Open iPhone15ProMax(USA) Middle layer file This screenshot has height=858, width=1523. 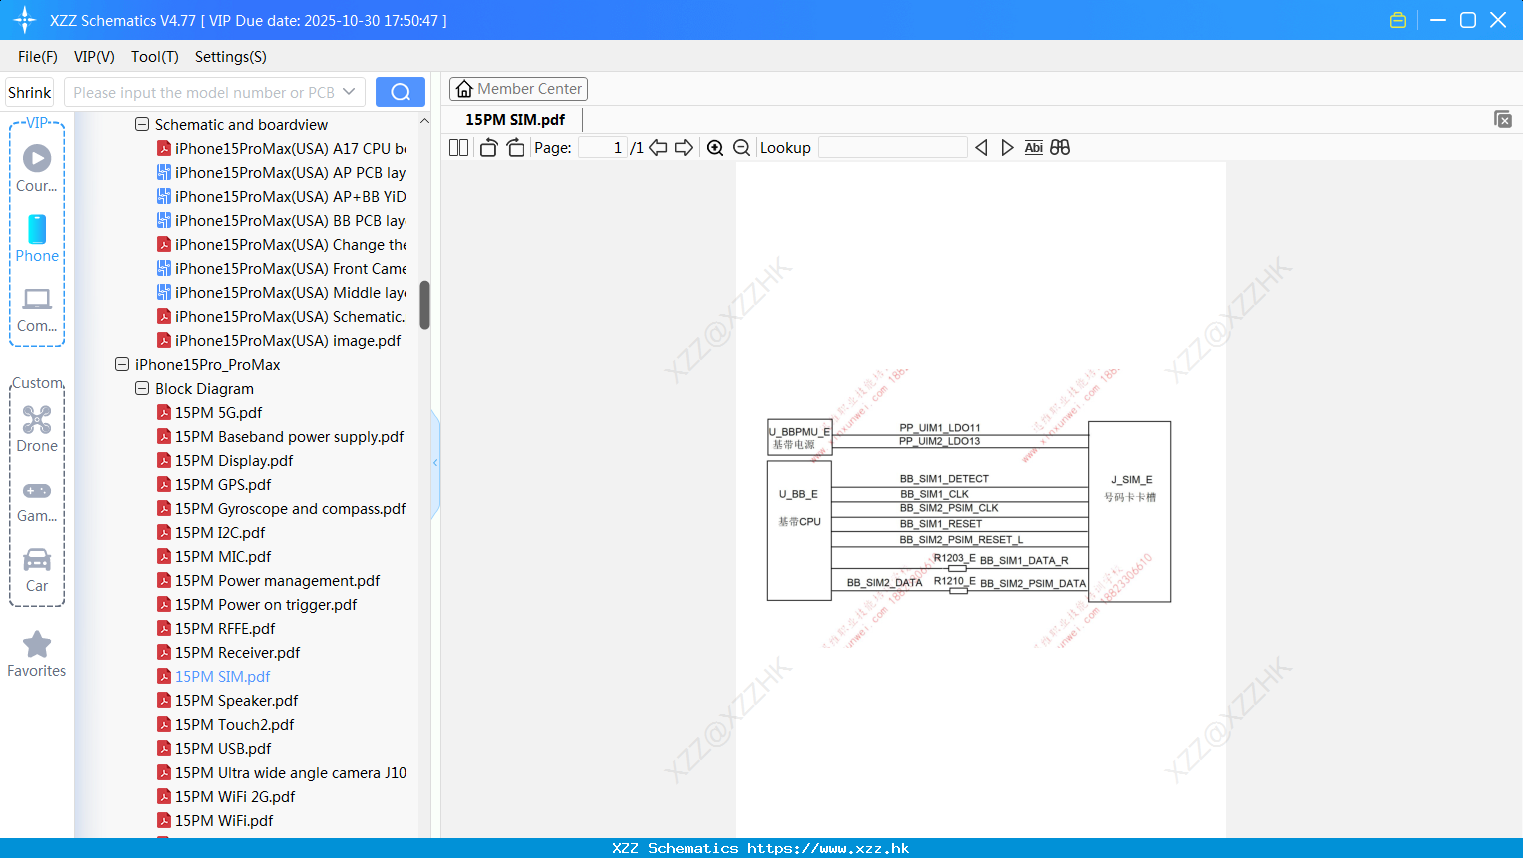coord(281,293)
